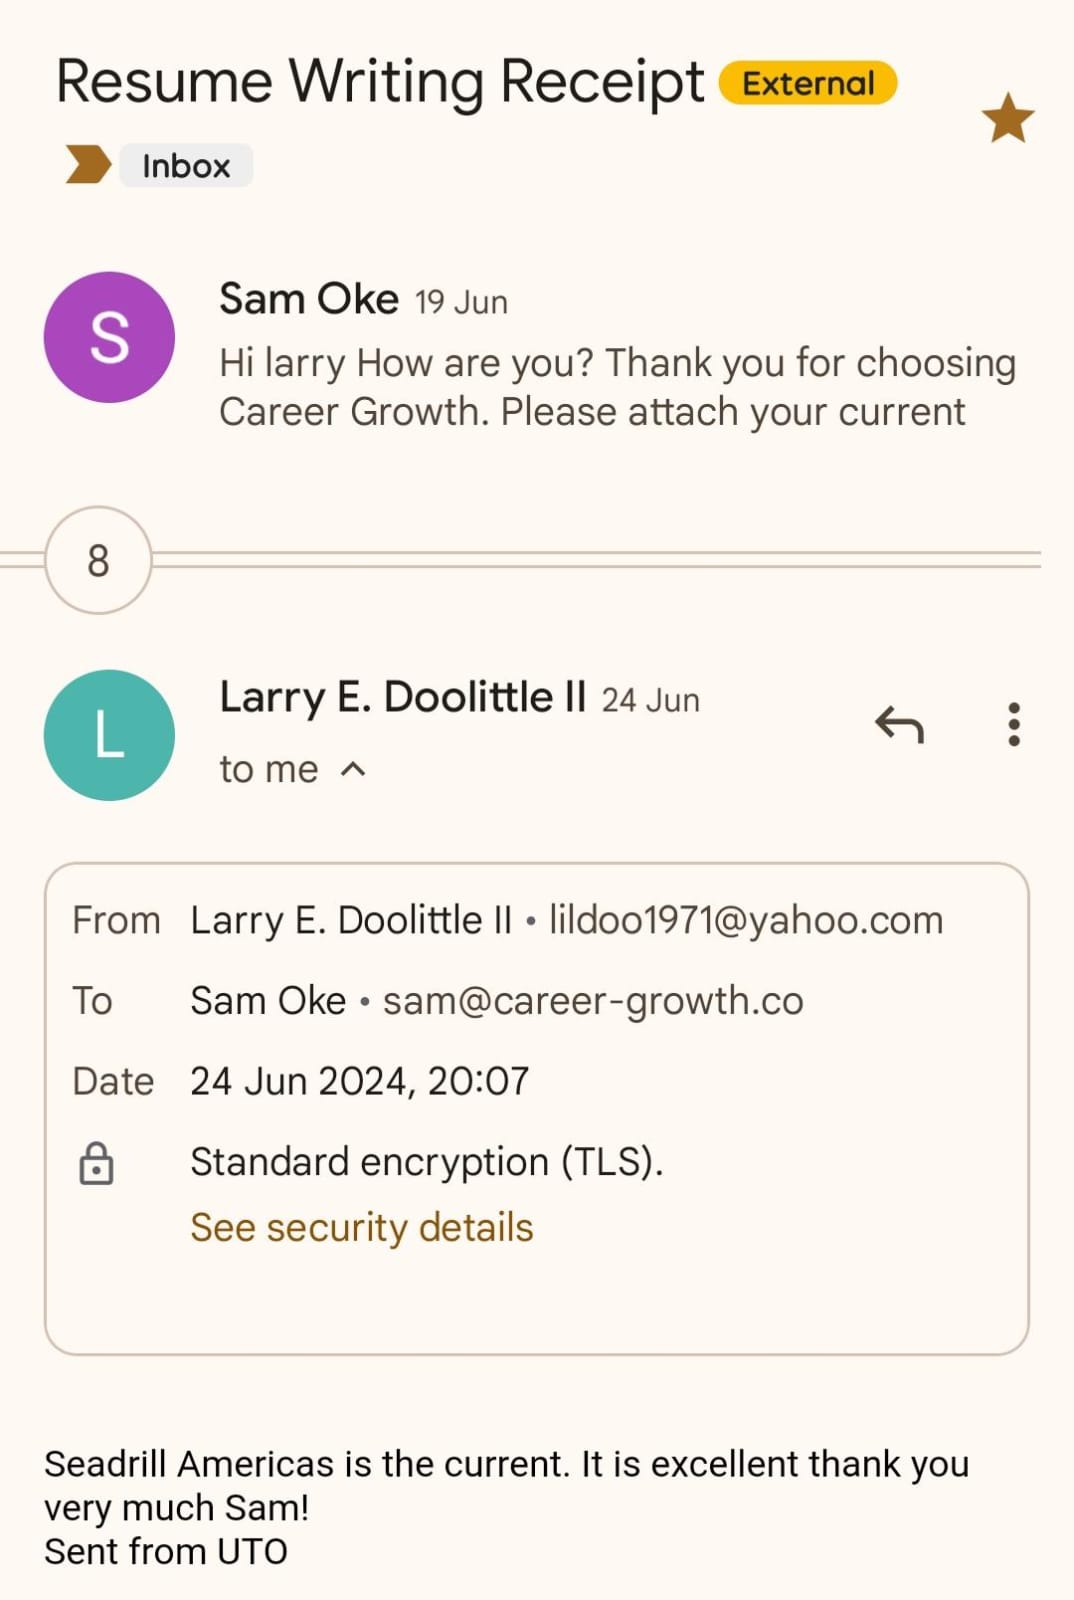The height and width of the screenshot is (1600, 1074).
Task: Tap the Resume Writing Receipt subject
Action: point(380,82)
